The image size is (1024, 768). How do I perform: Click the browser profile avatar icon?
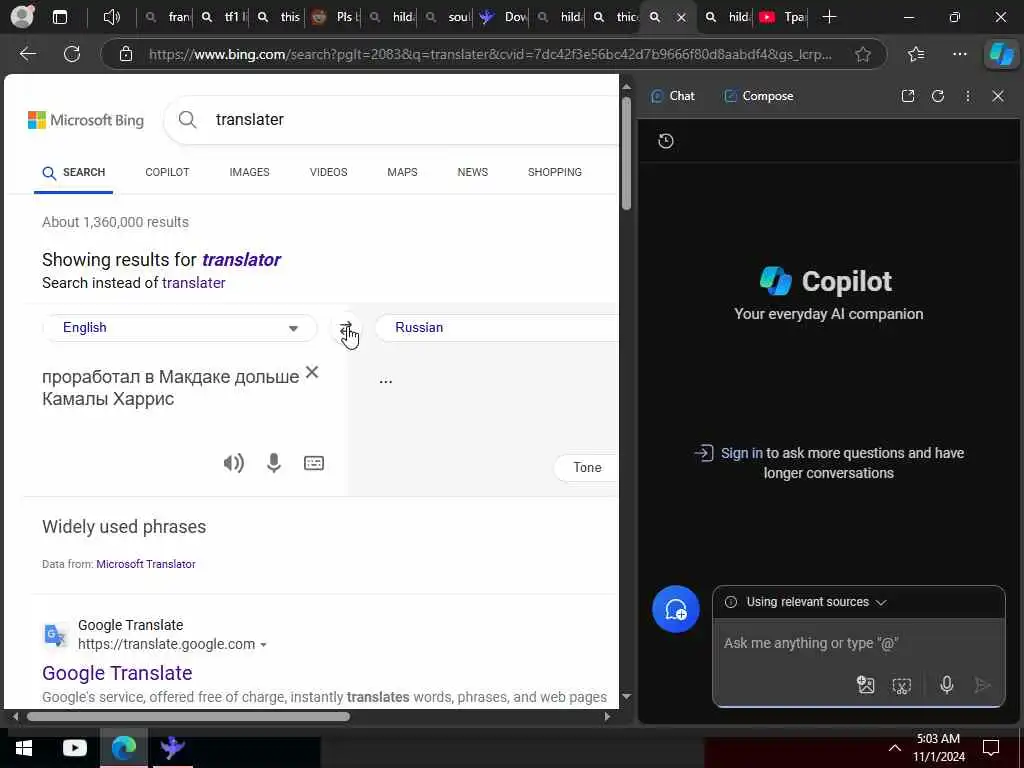pos(22,17)
